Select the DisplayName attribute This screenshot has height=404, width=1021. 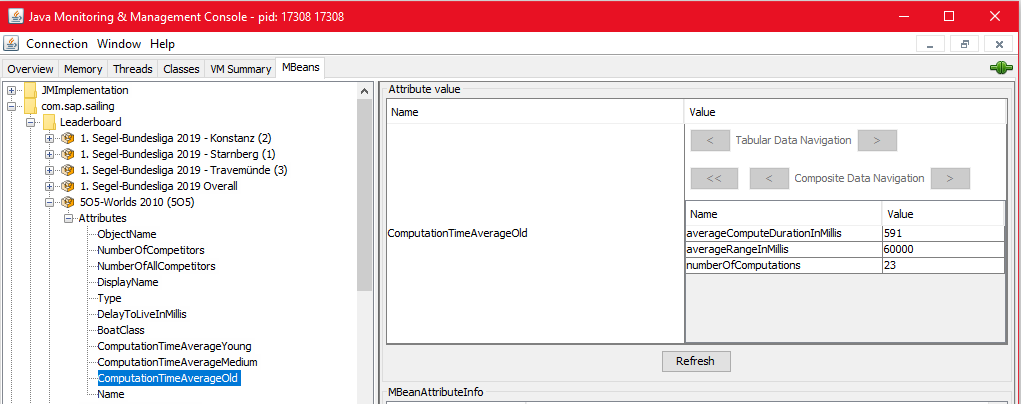pos(128,282)
